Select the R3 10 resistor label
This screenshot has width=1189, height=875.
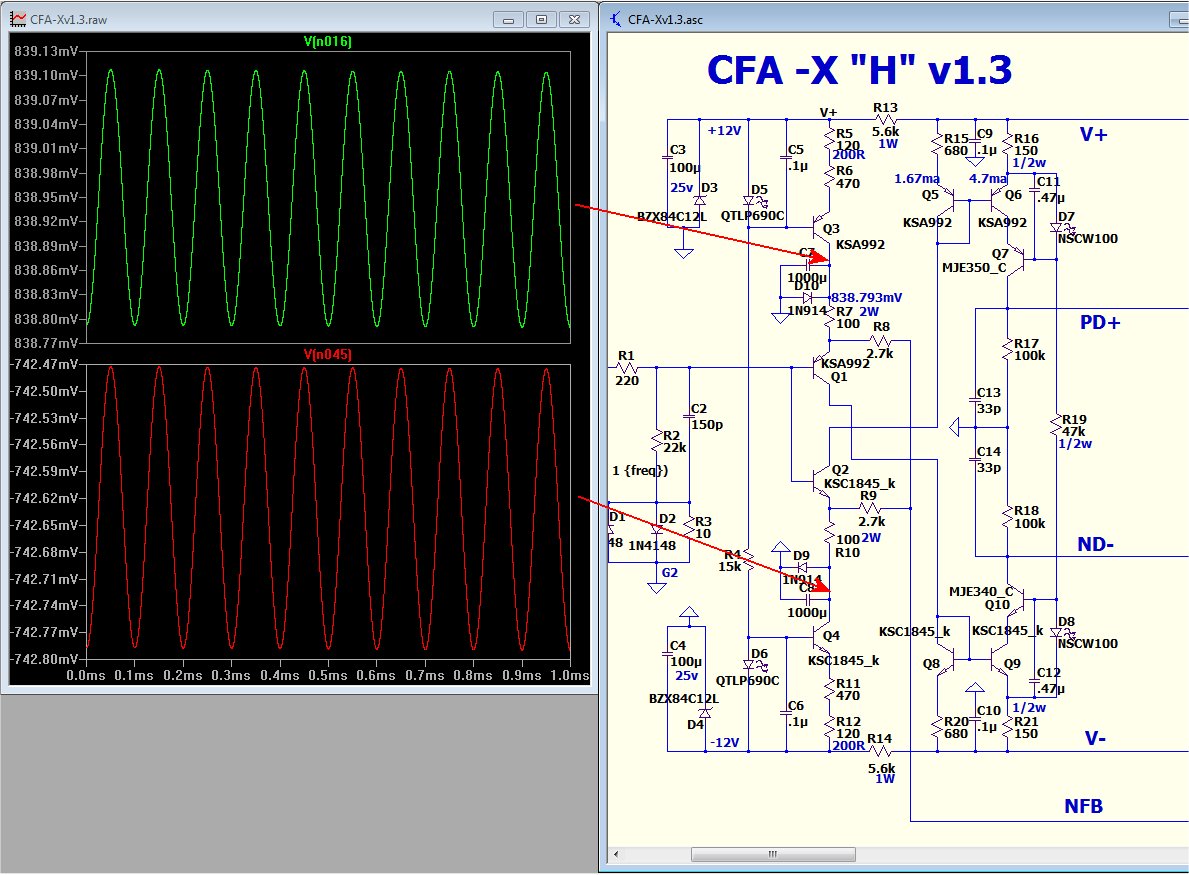pos(703,527)
